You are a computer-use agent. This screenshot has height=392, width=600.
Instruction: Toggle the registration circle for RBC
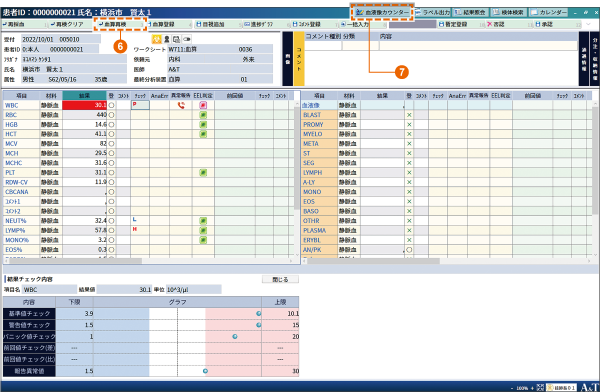tap(111, 115)
